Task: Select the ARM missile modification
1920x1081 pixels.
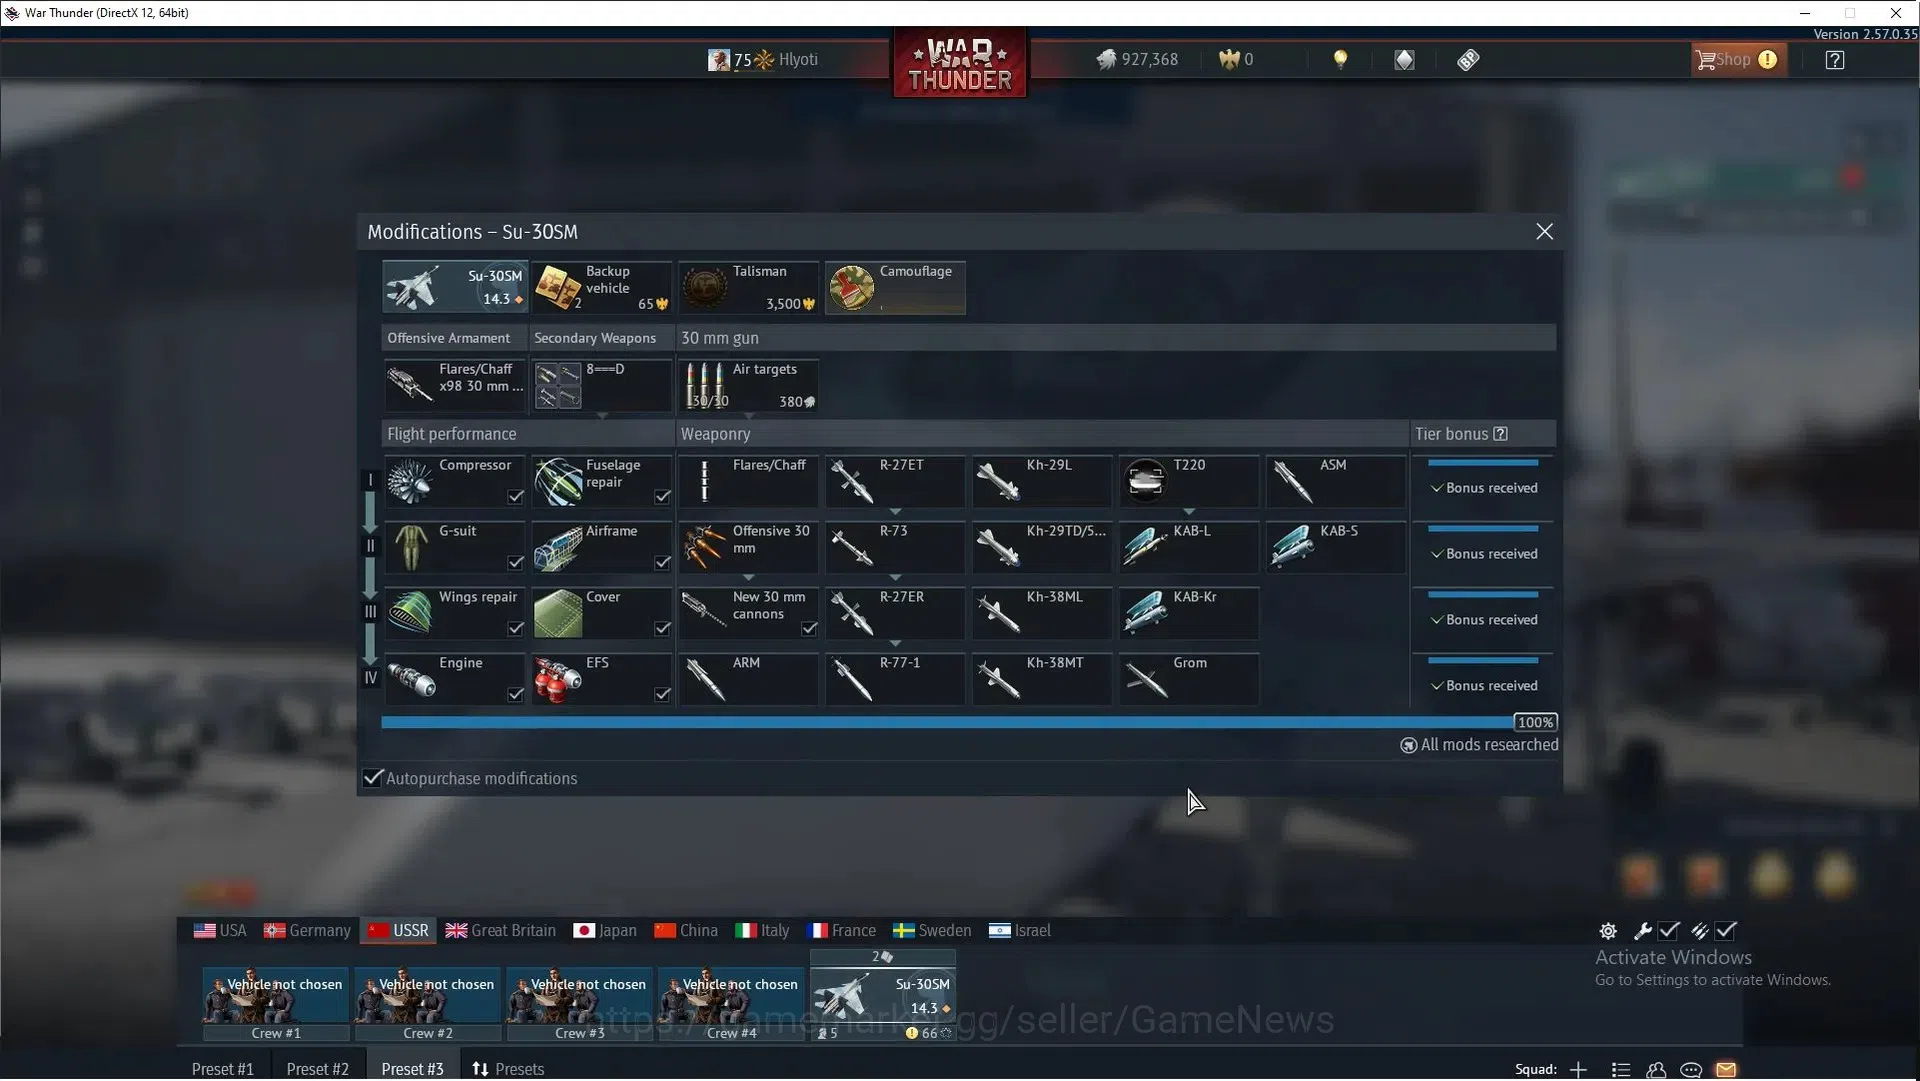Action: point(748,679)
